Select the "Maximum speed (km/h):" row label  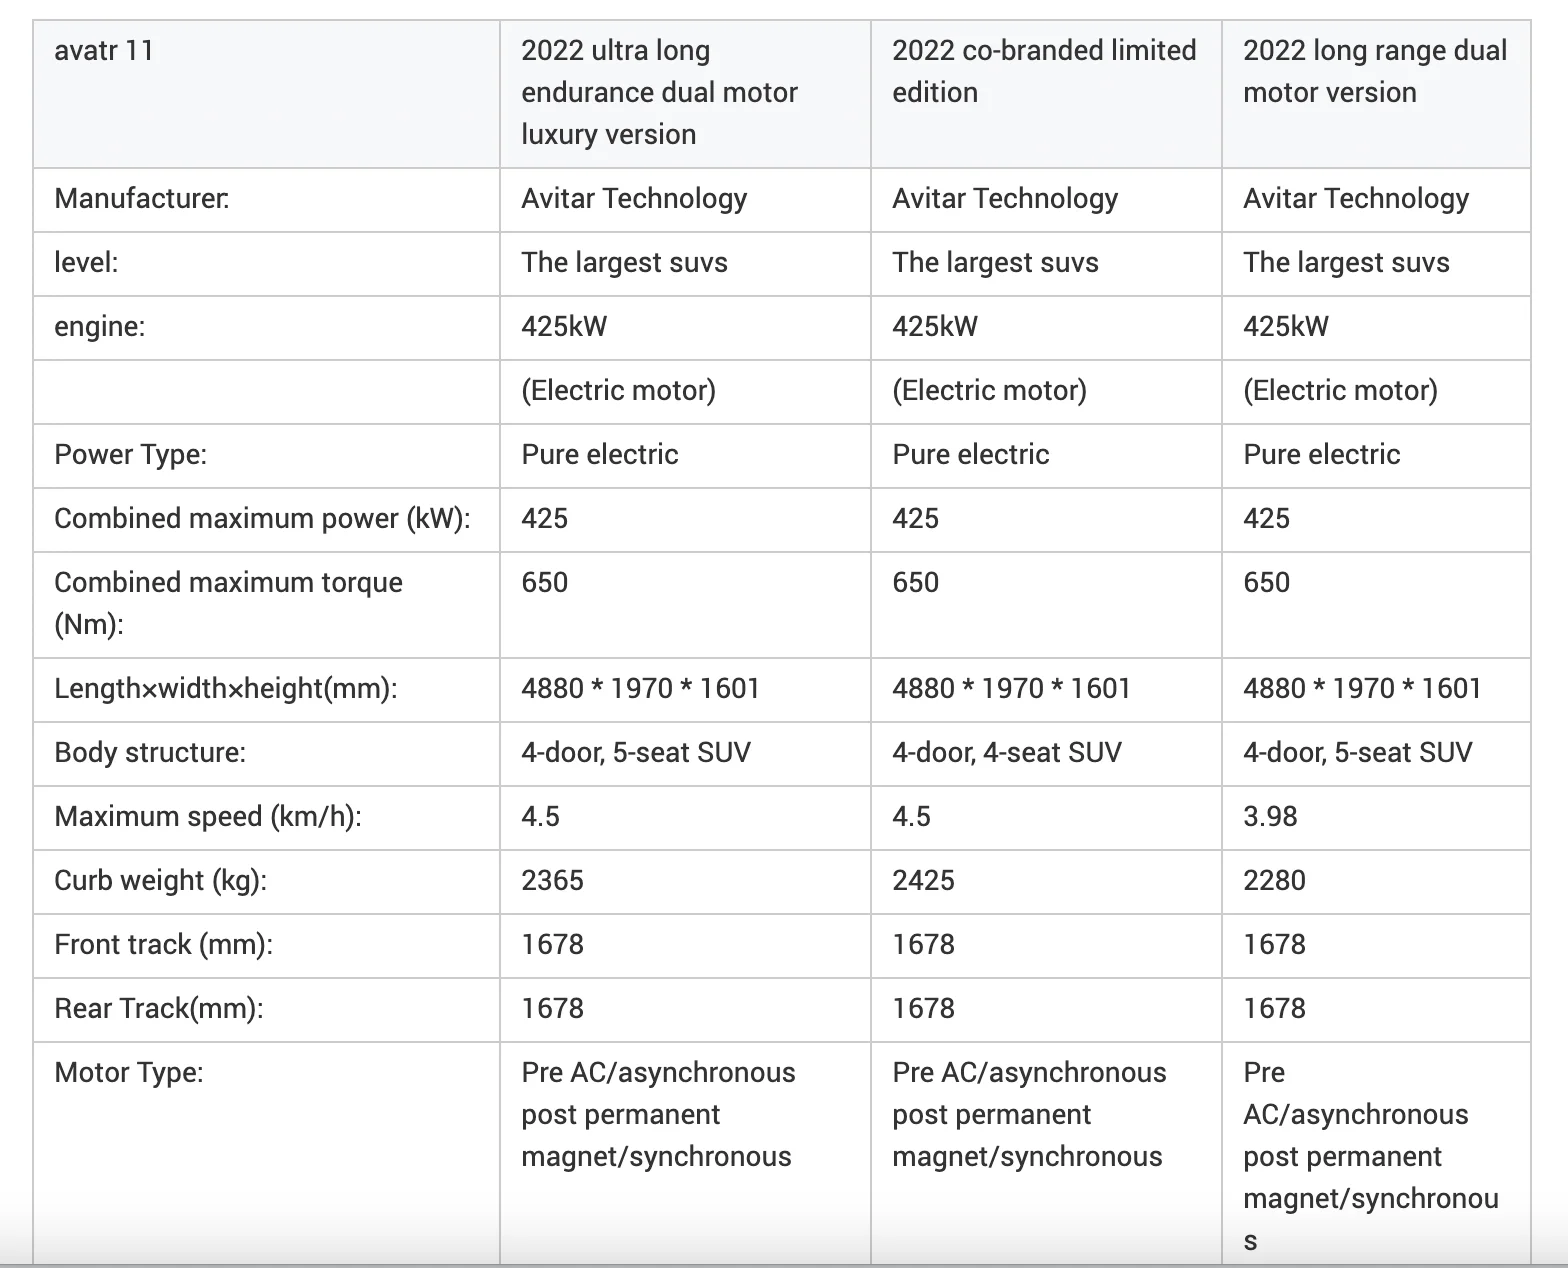coord(208,816)
